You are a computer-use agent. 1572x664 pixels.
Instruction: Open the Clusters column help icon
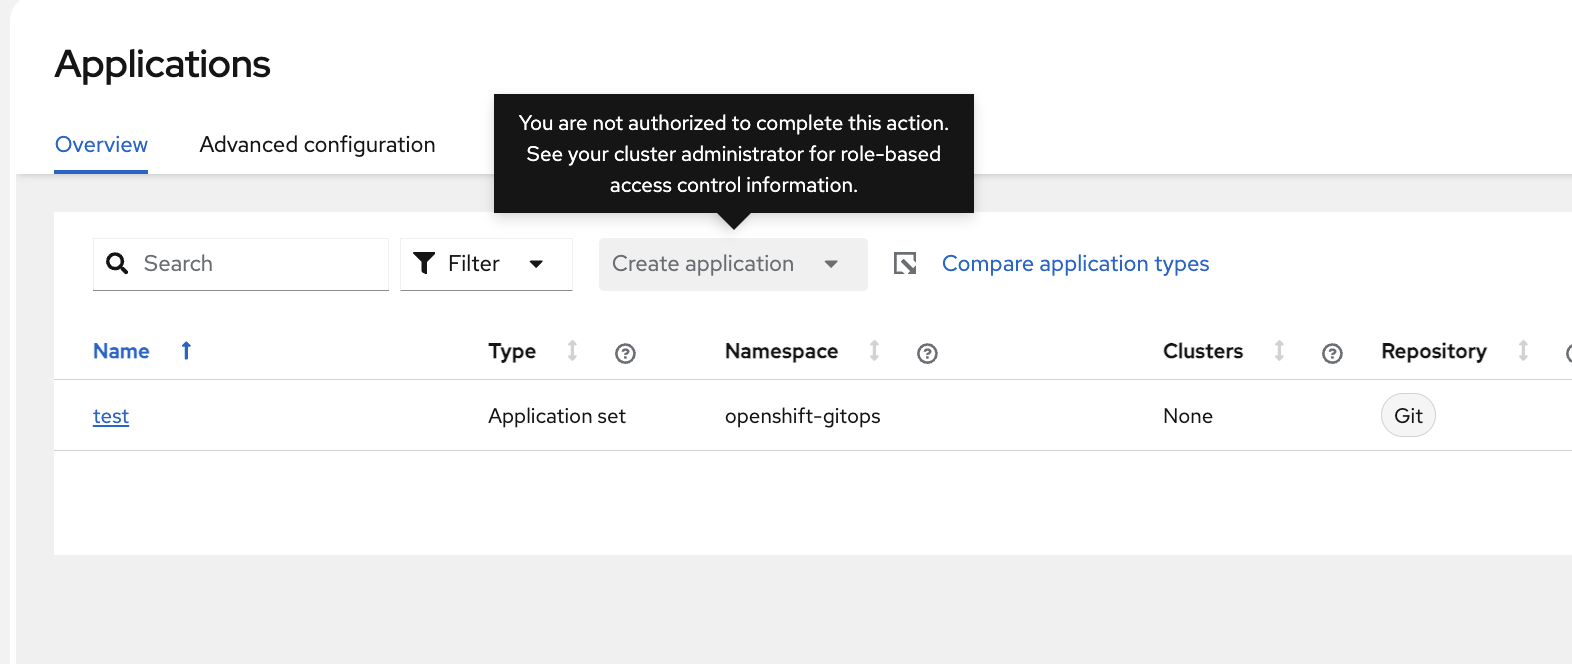pos(1332,353)
